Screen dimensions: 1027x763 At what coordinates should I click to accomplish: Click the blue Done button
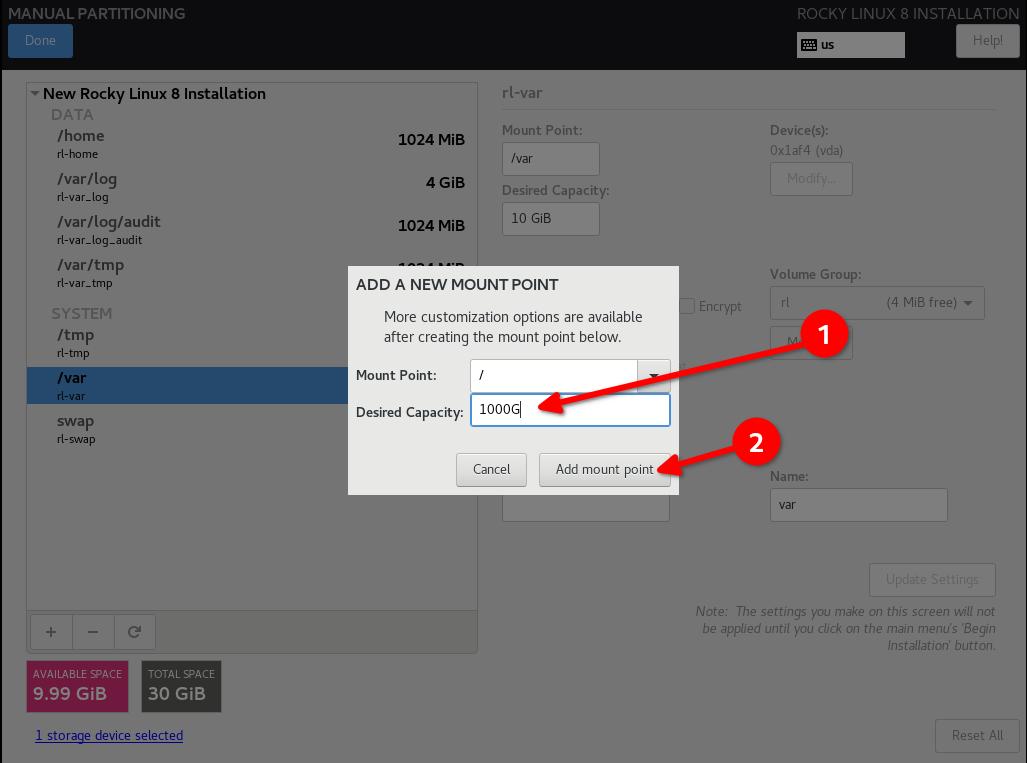tap(40, 41)
